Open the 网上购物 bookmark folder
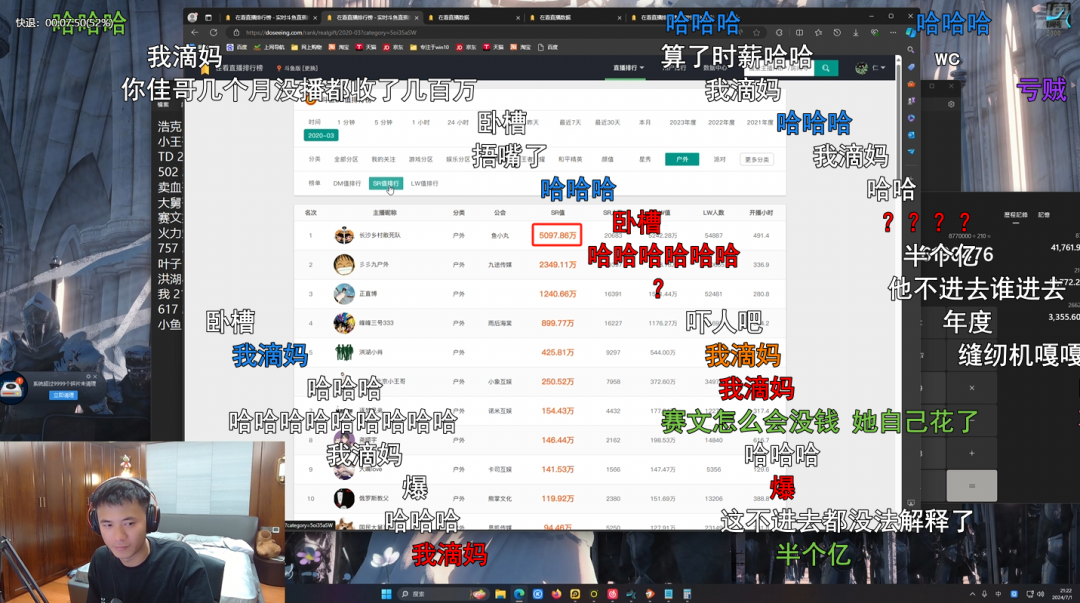Image resolution: width=1080 pixels, height=603 pixels. [307, 48]
